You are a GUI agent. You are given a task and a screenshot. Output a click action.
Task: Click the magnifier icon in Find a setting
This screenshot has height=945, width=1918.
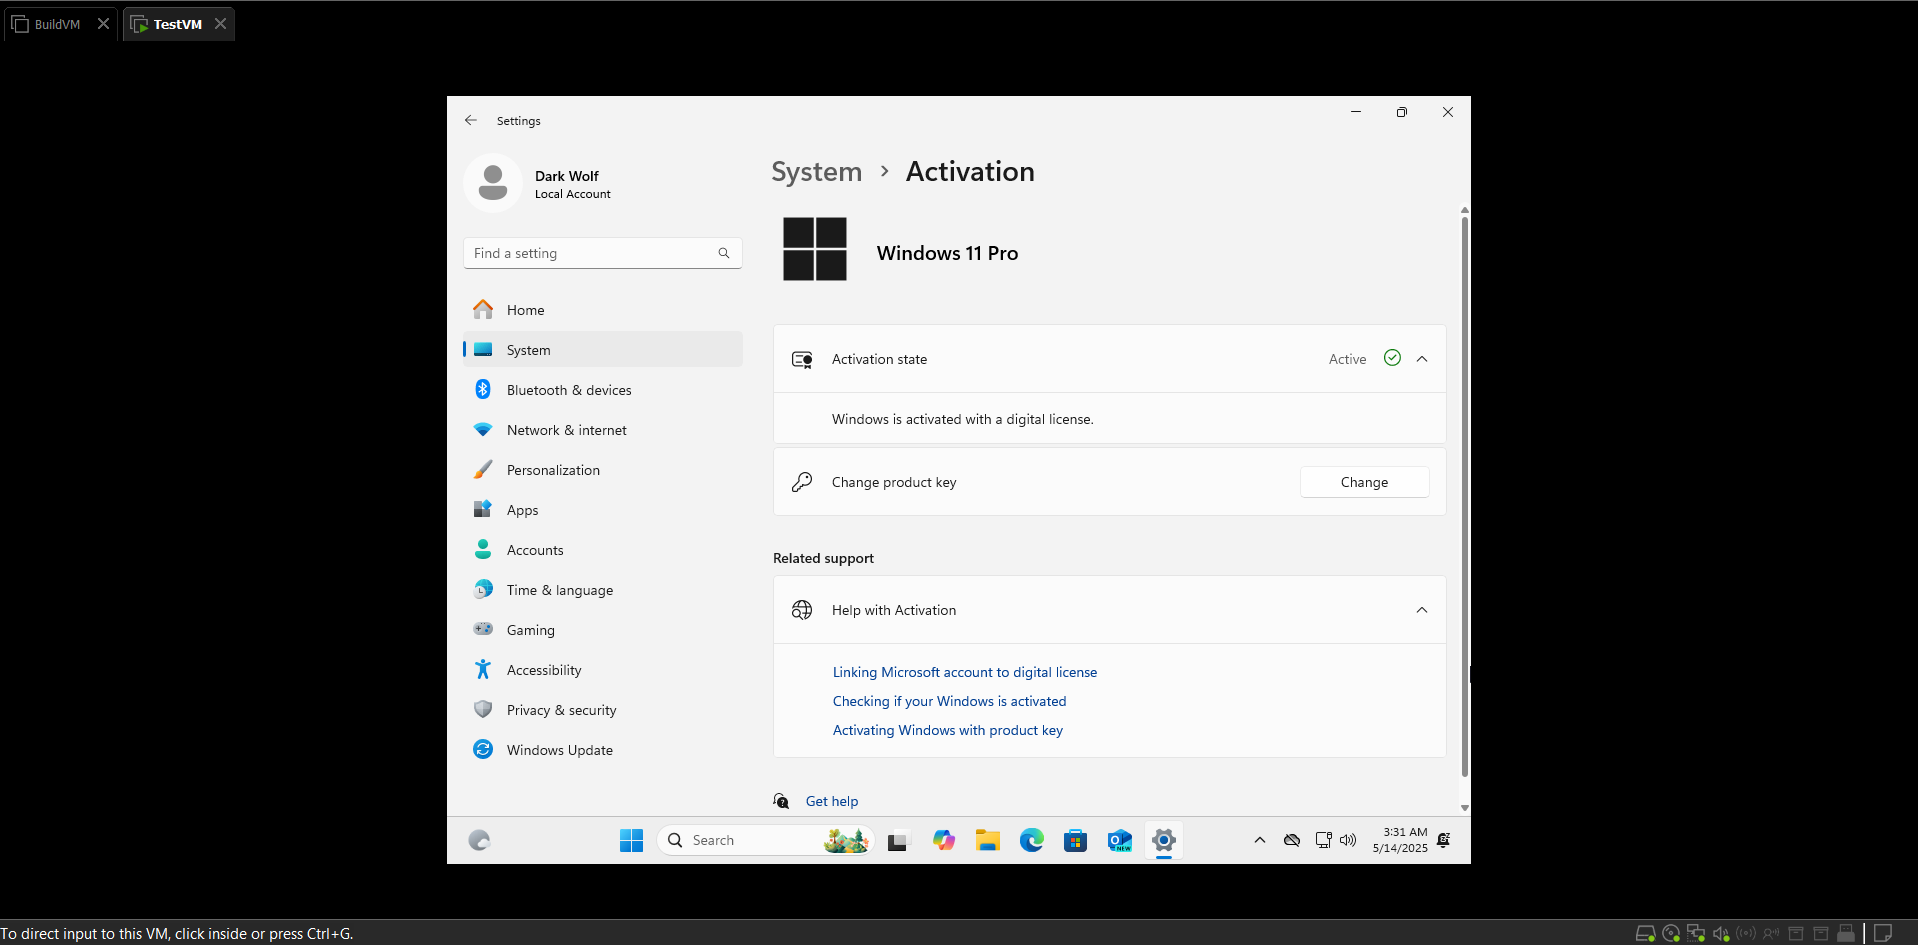(x=724, y=253)
